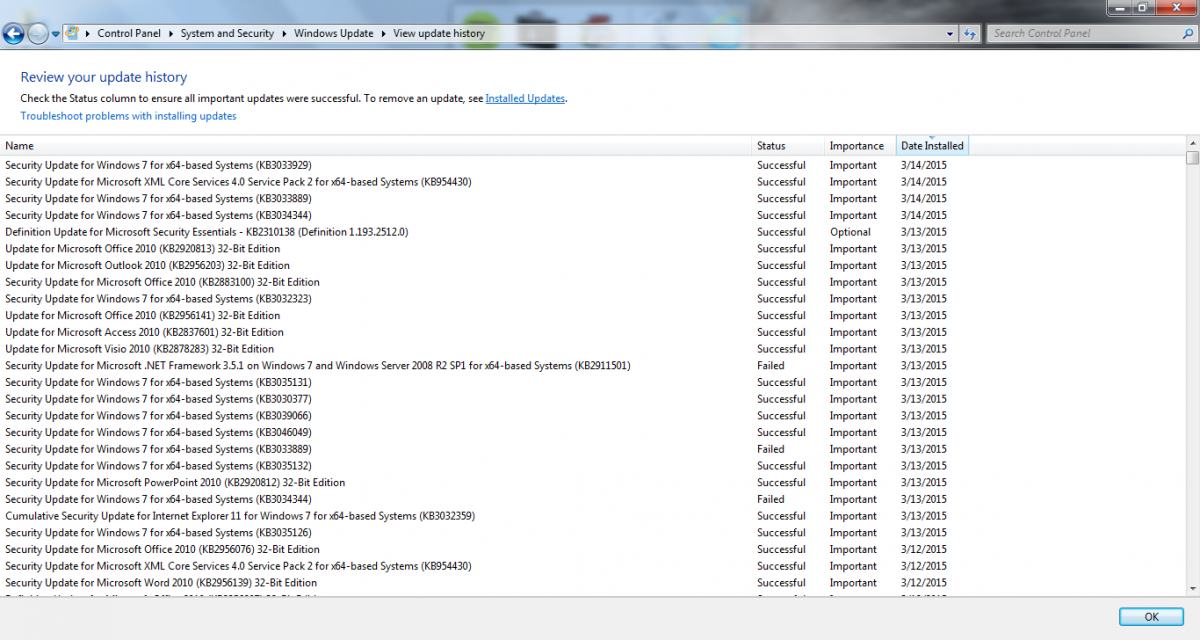
Task: Expand arrow after Windows Update breadcrumb
Action: 383,33
